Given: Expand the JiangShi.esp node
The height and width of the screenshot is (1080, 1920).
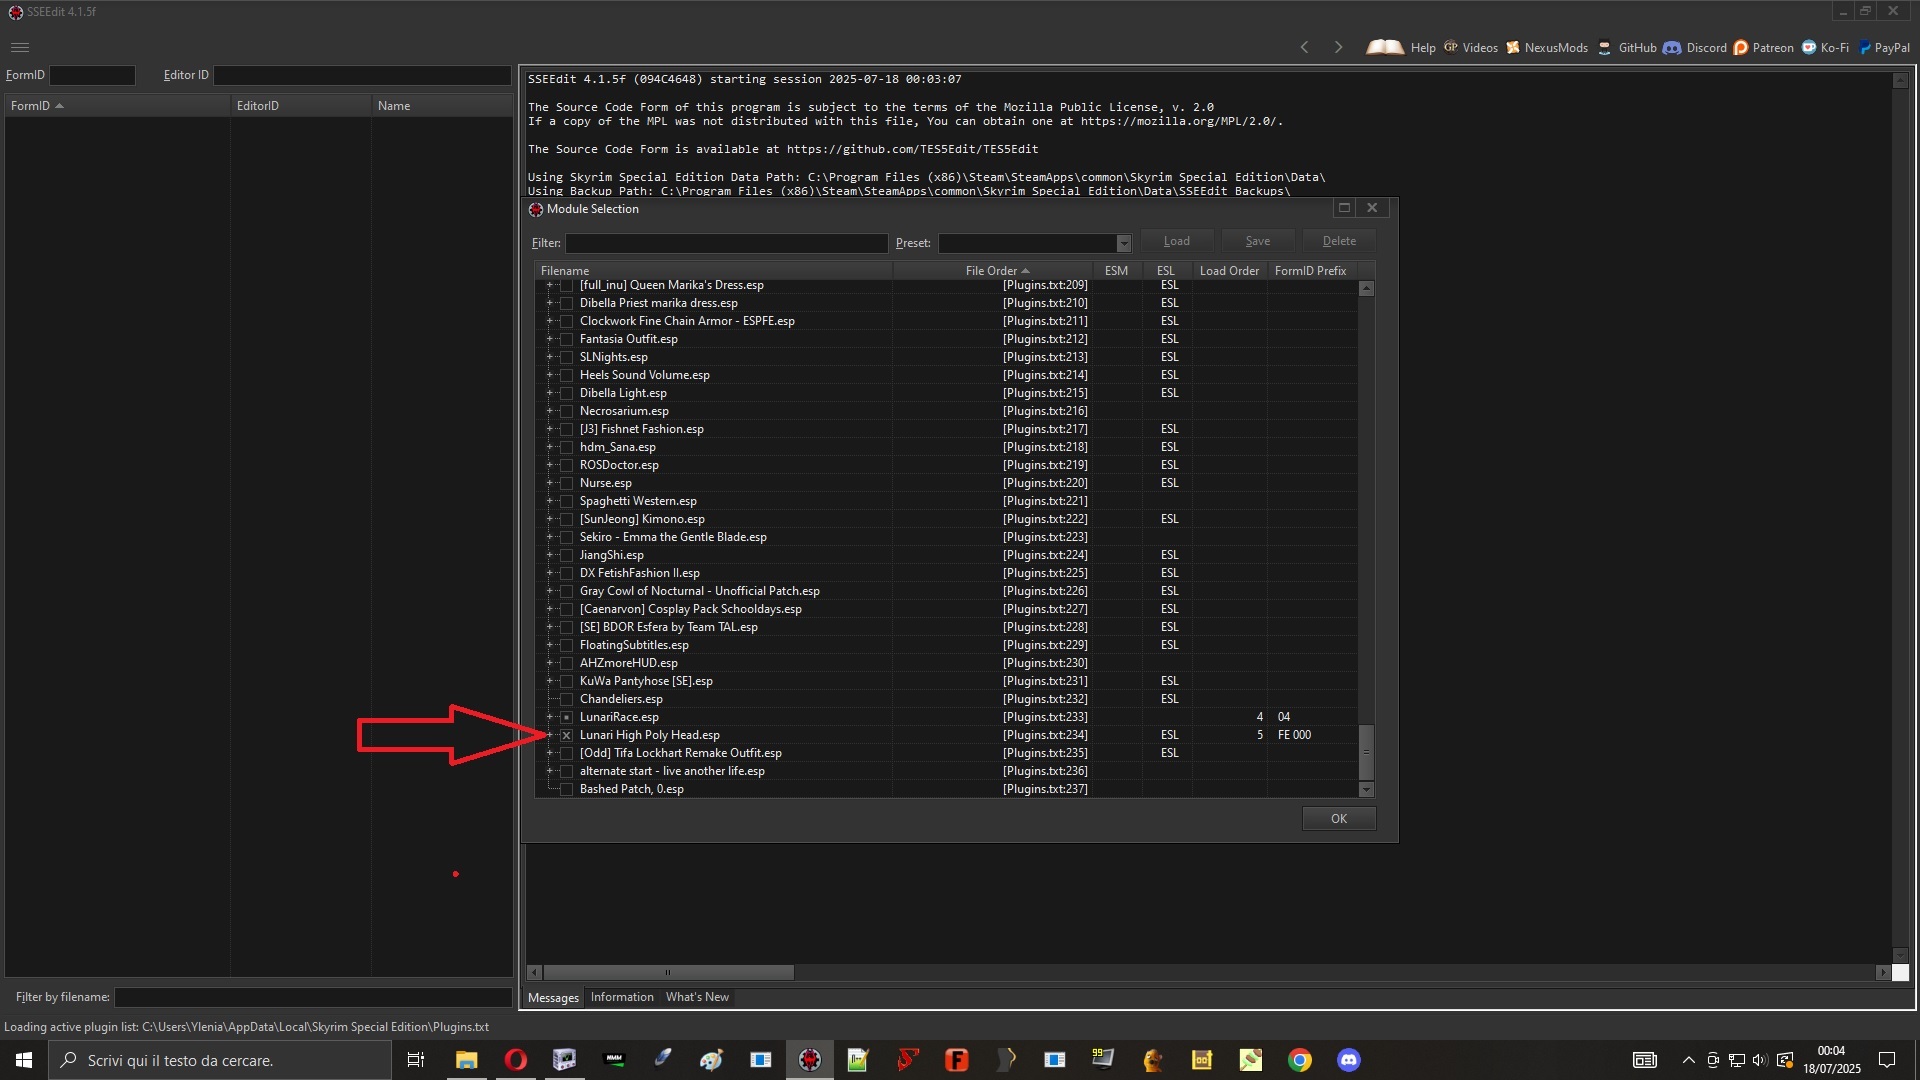Looking at the screenshot, I should pyautogui.click(x=549, y=555).
